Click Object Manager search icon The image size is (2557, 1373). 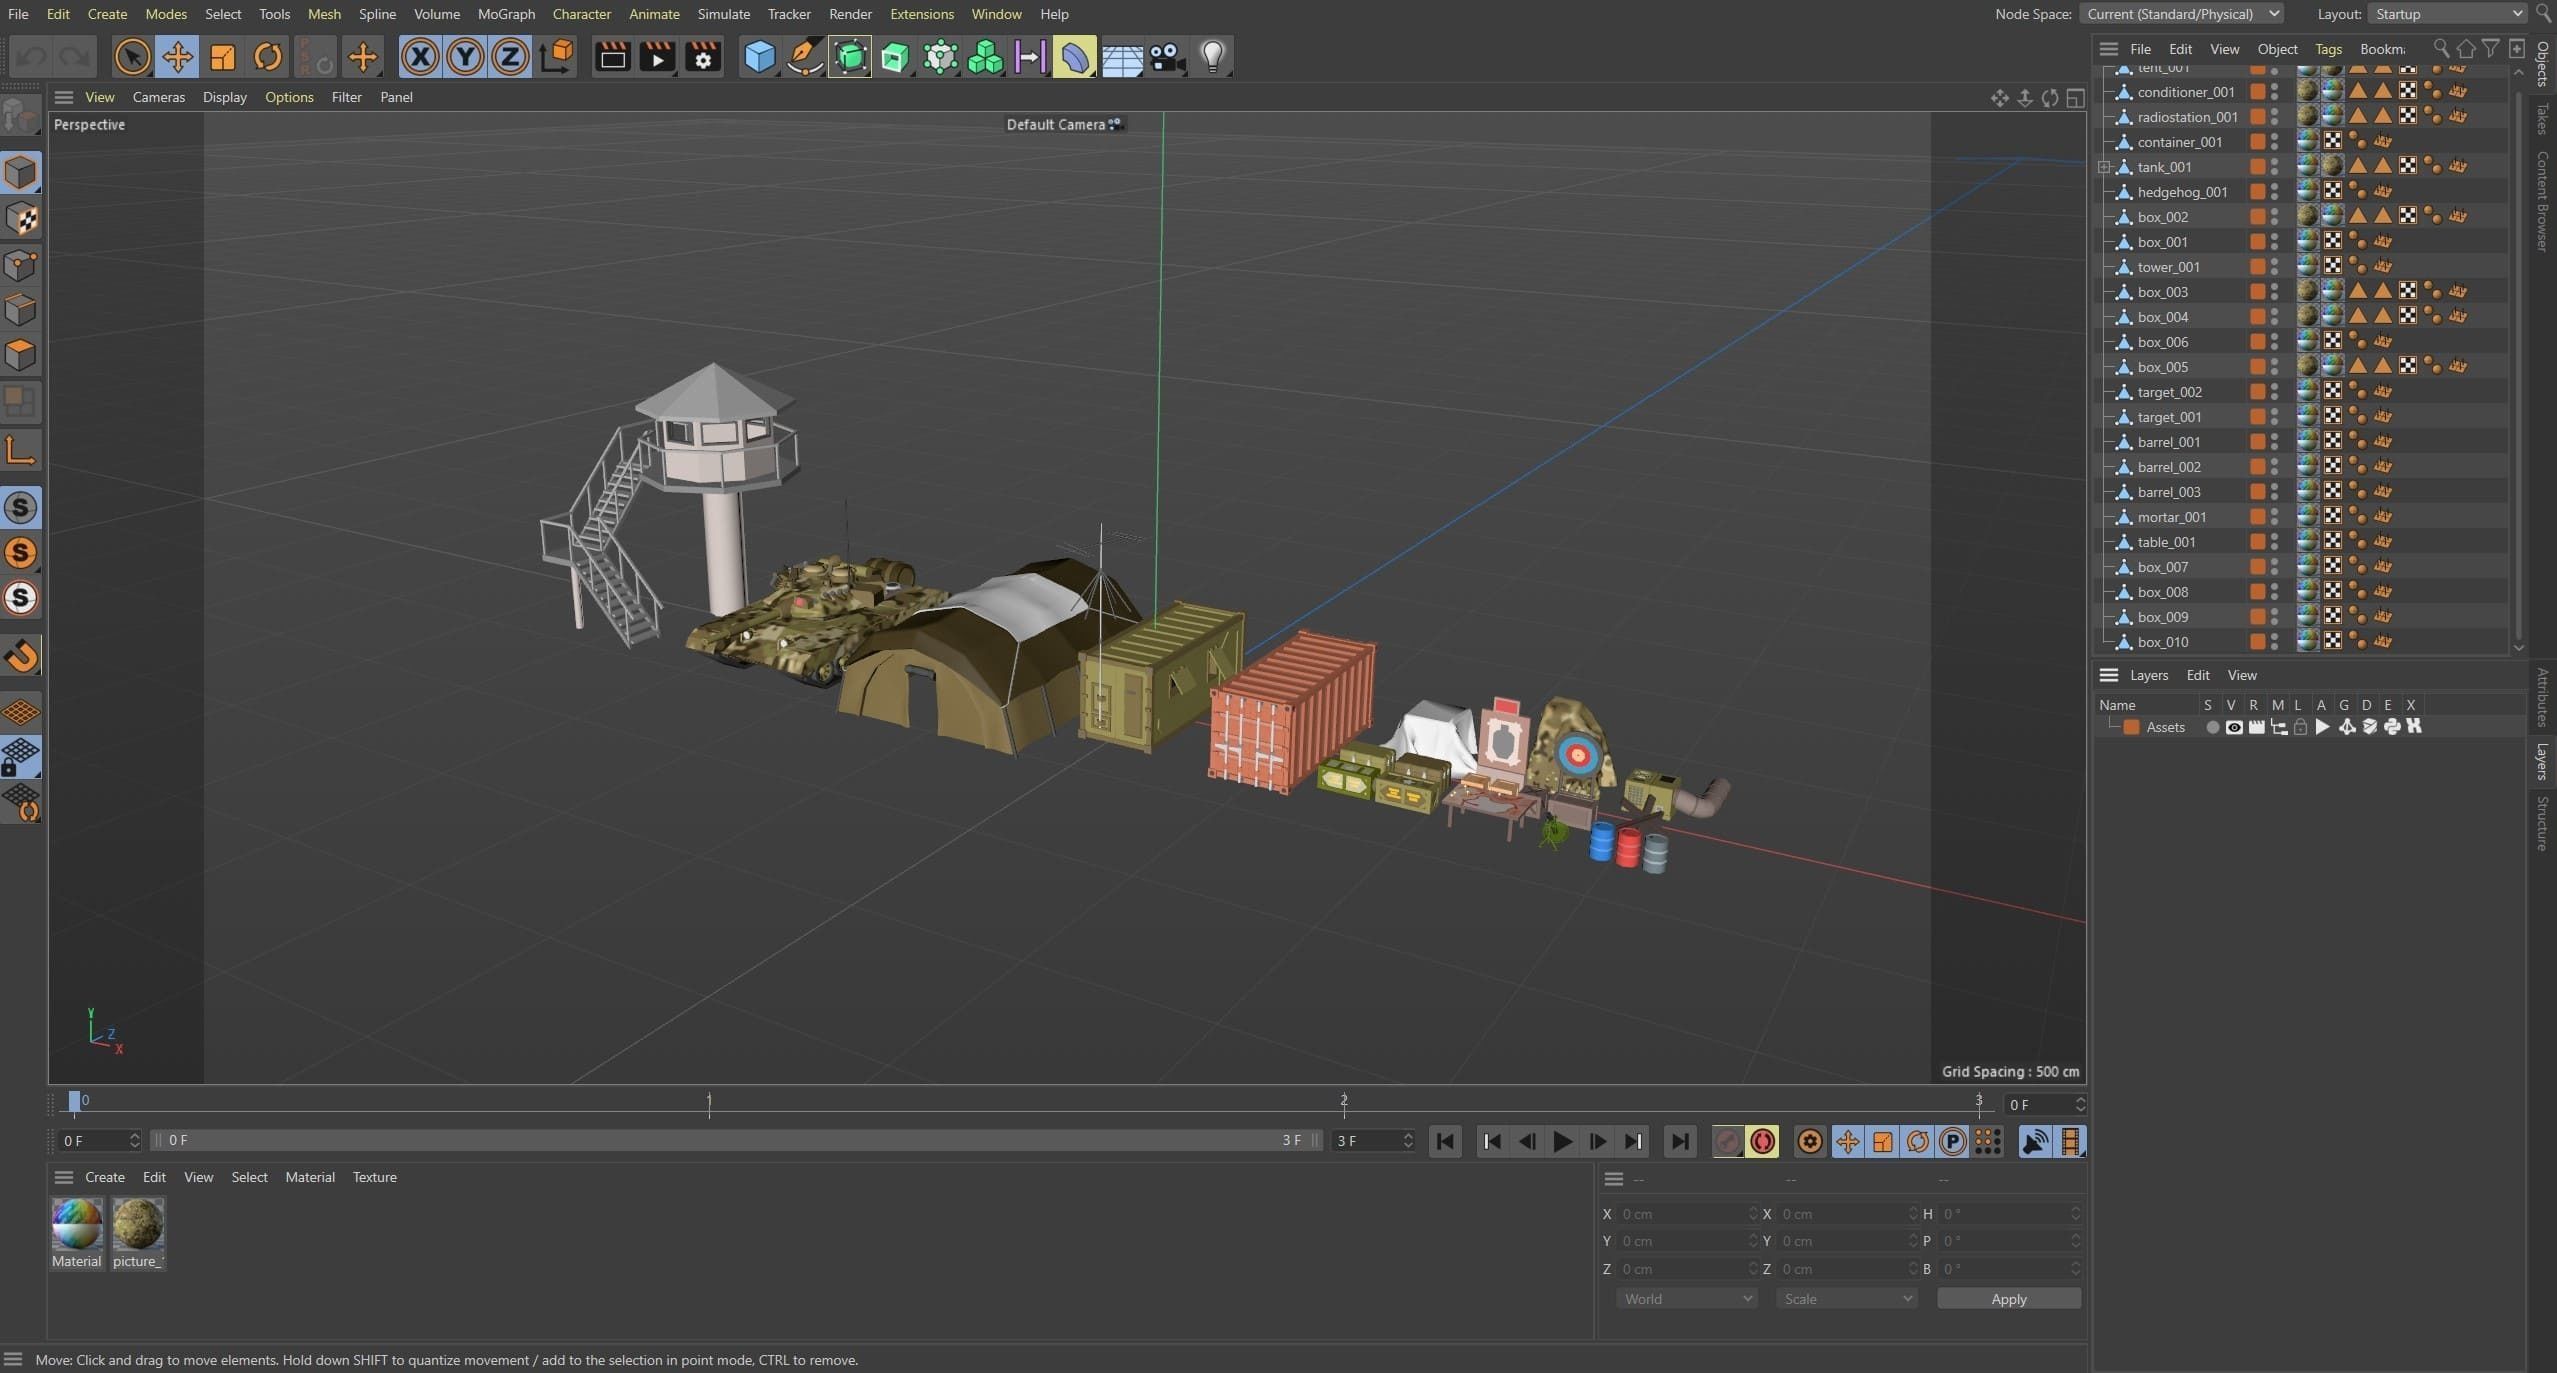2440,49
